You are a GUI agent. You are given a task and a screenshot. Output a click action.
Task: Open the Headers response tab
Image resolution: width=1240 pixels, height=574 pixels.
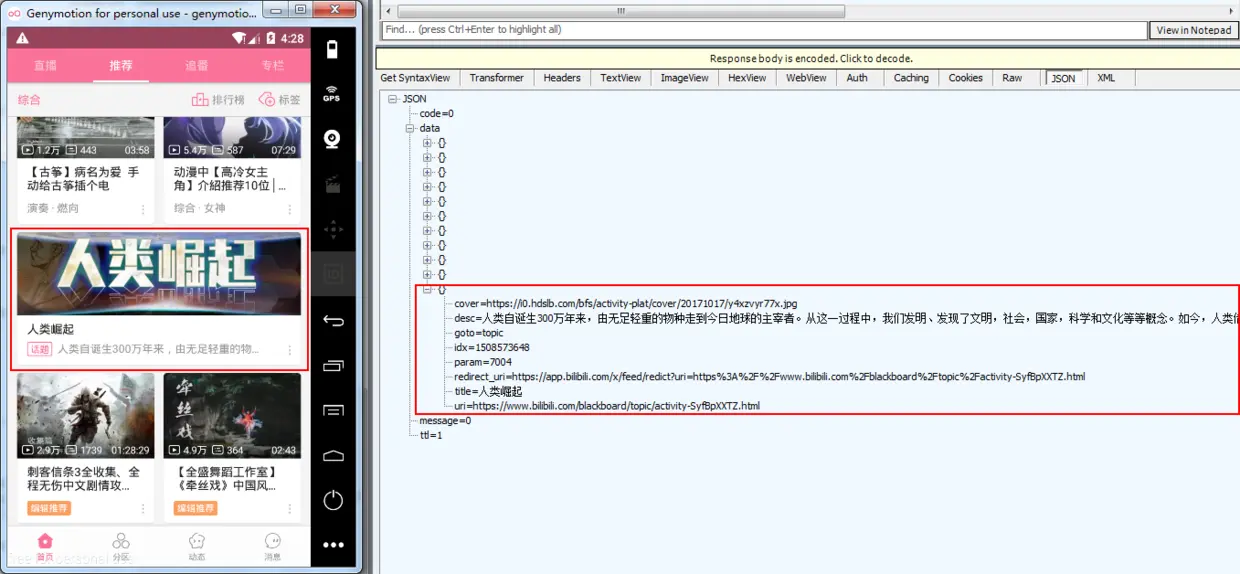[x=562, y=78]
